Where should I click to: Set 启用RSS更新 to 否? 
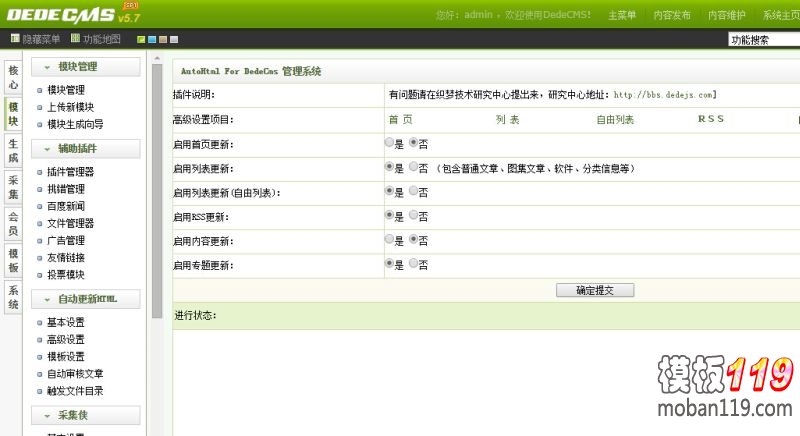coord(414,215)
